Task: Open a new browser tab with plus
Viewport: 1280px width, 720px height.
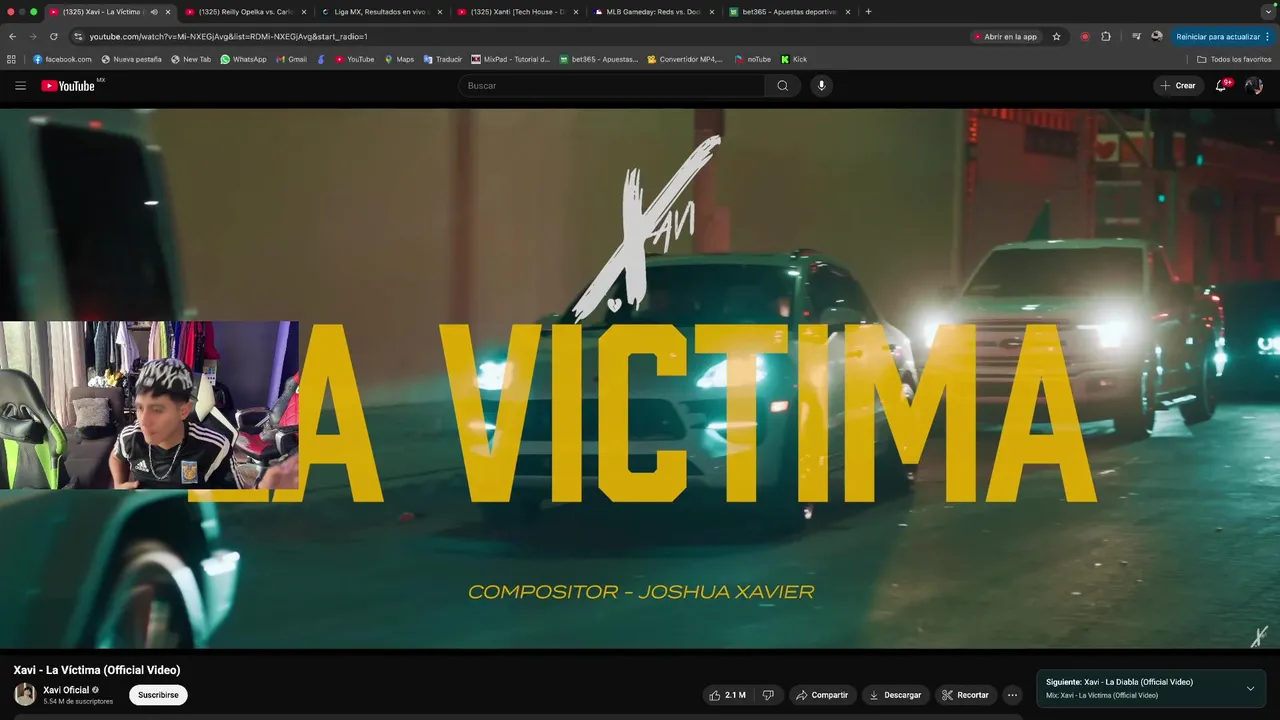Action: [868, 12]
